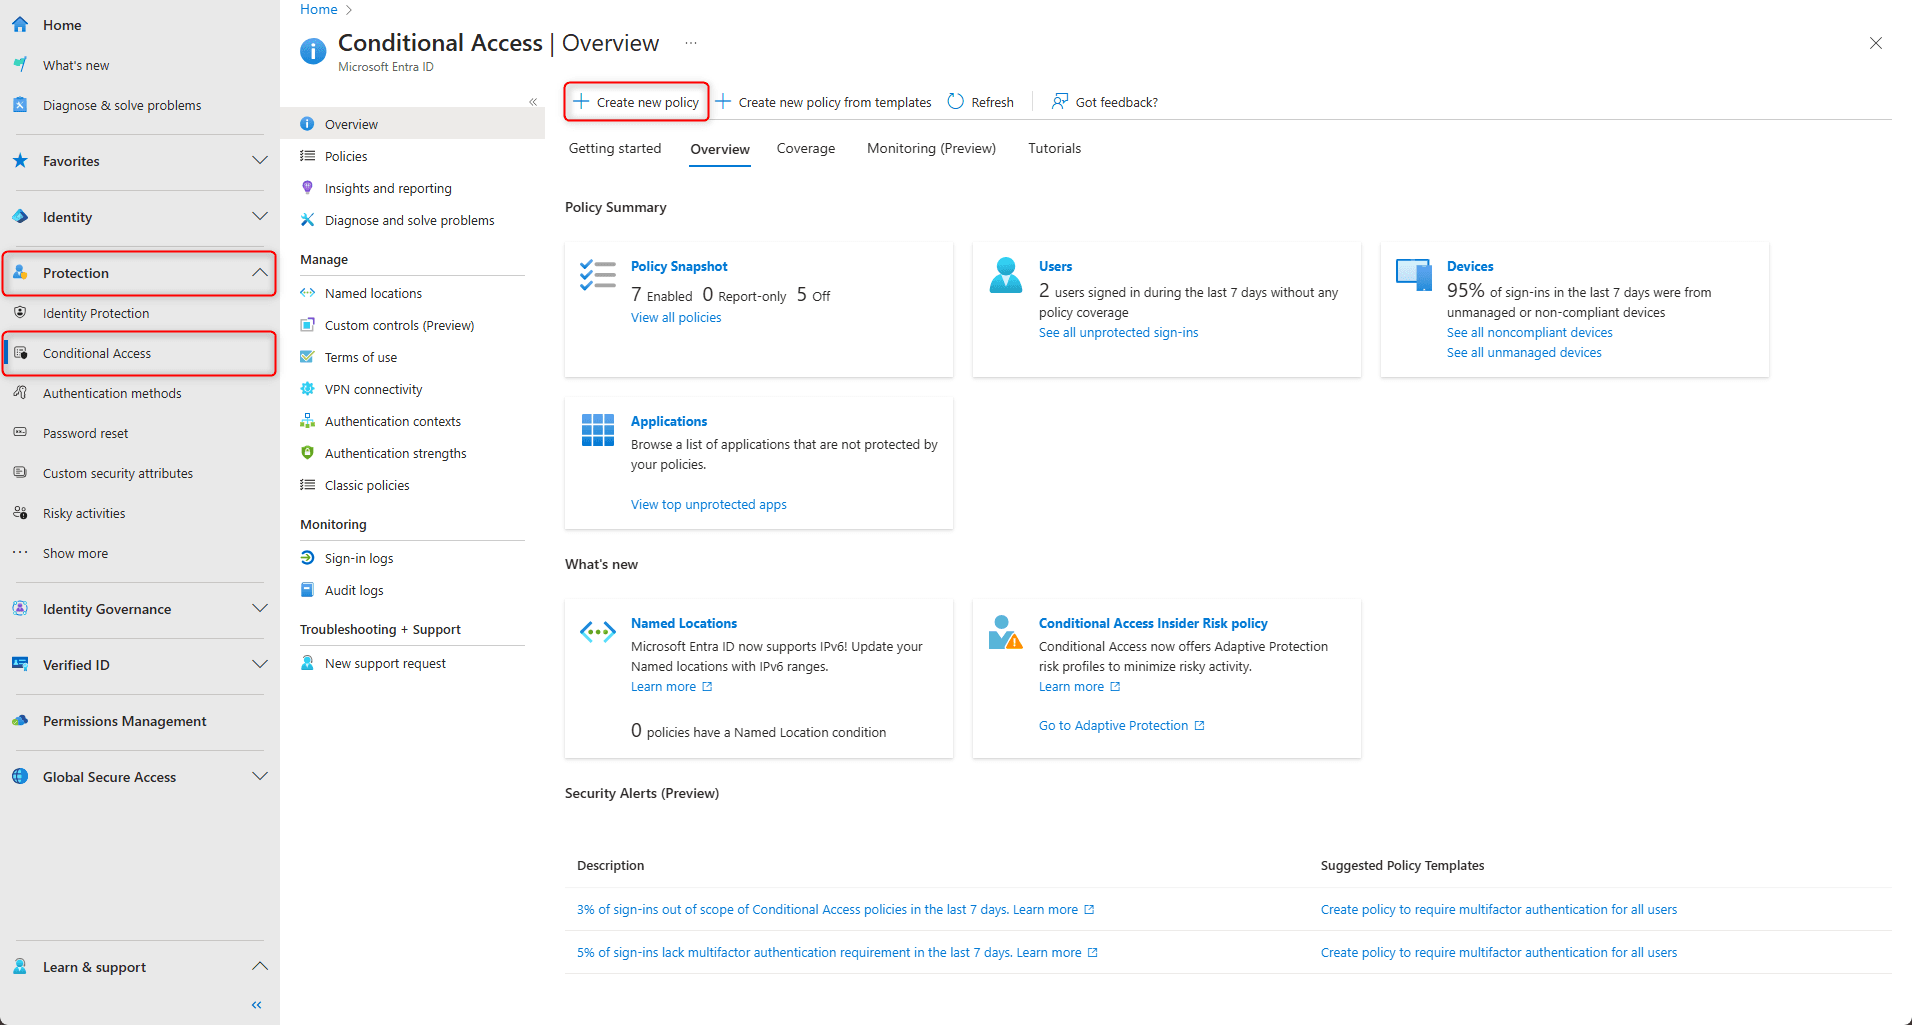Click Create new policy from templates
Image resolution: width=1912 pixels, height=1025 pixels.
tap(823, 102)
